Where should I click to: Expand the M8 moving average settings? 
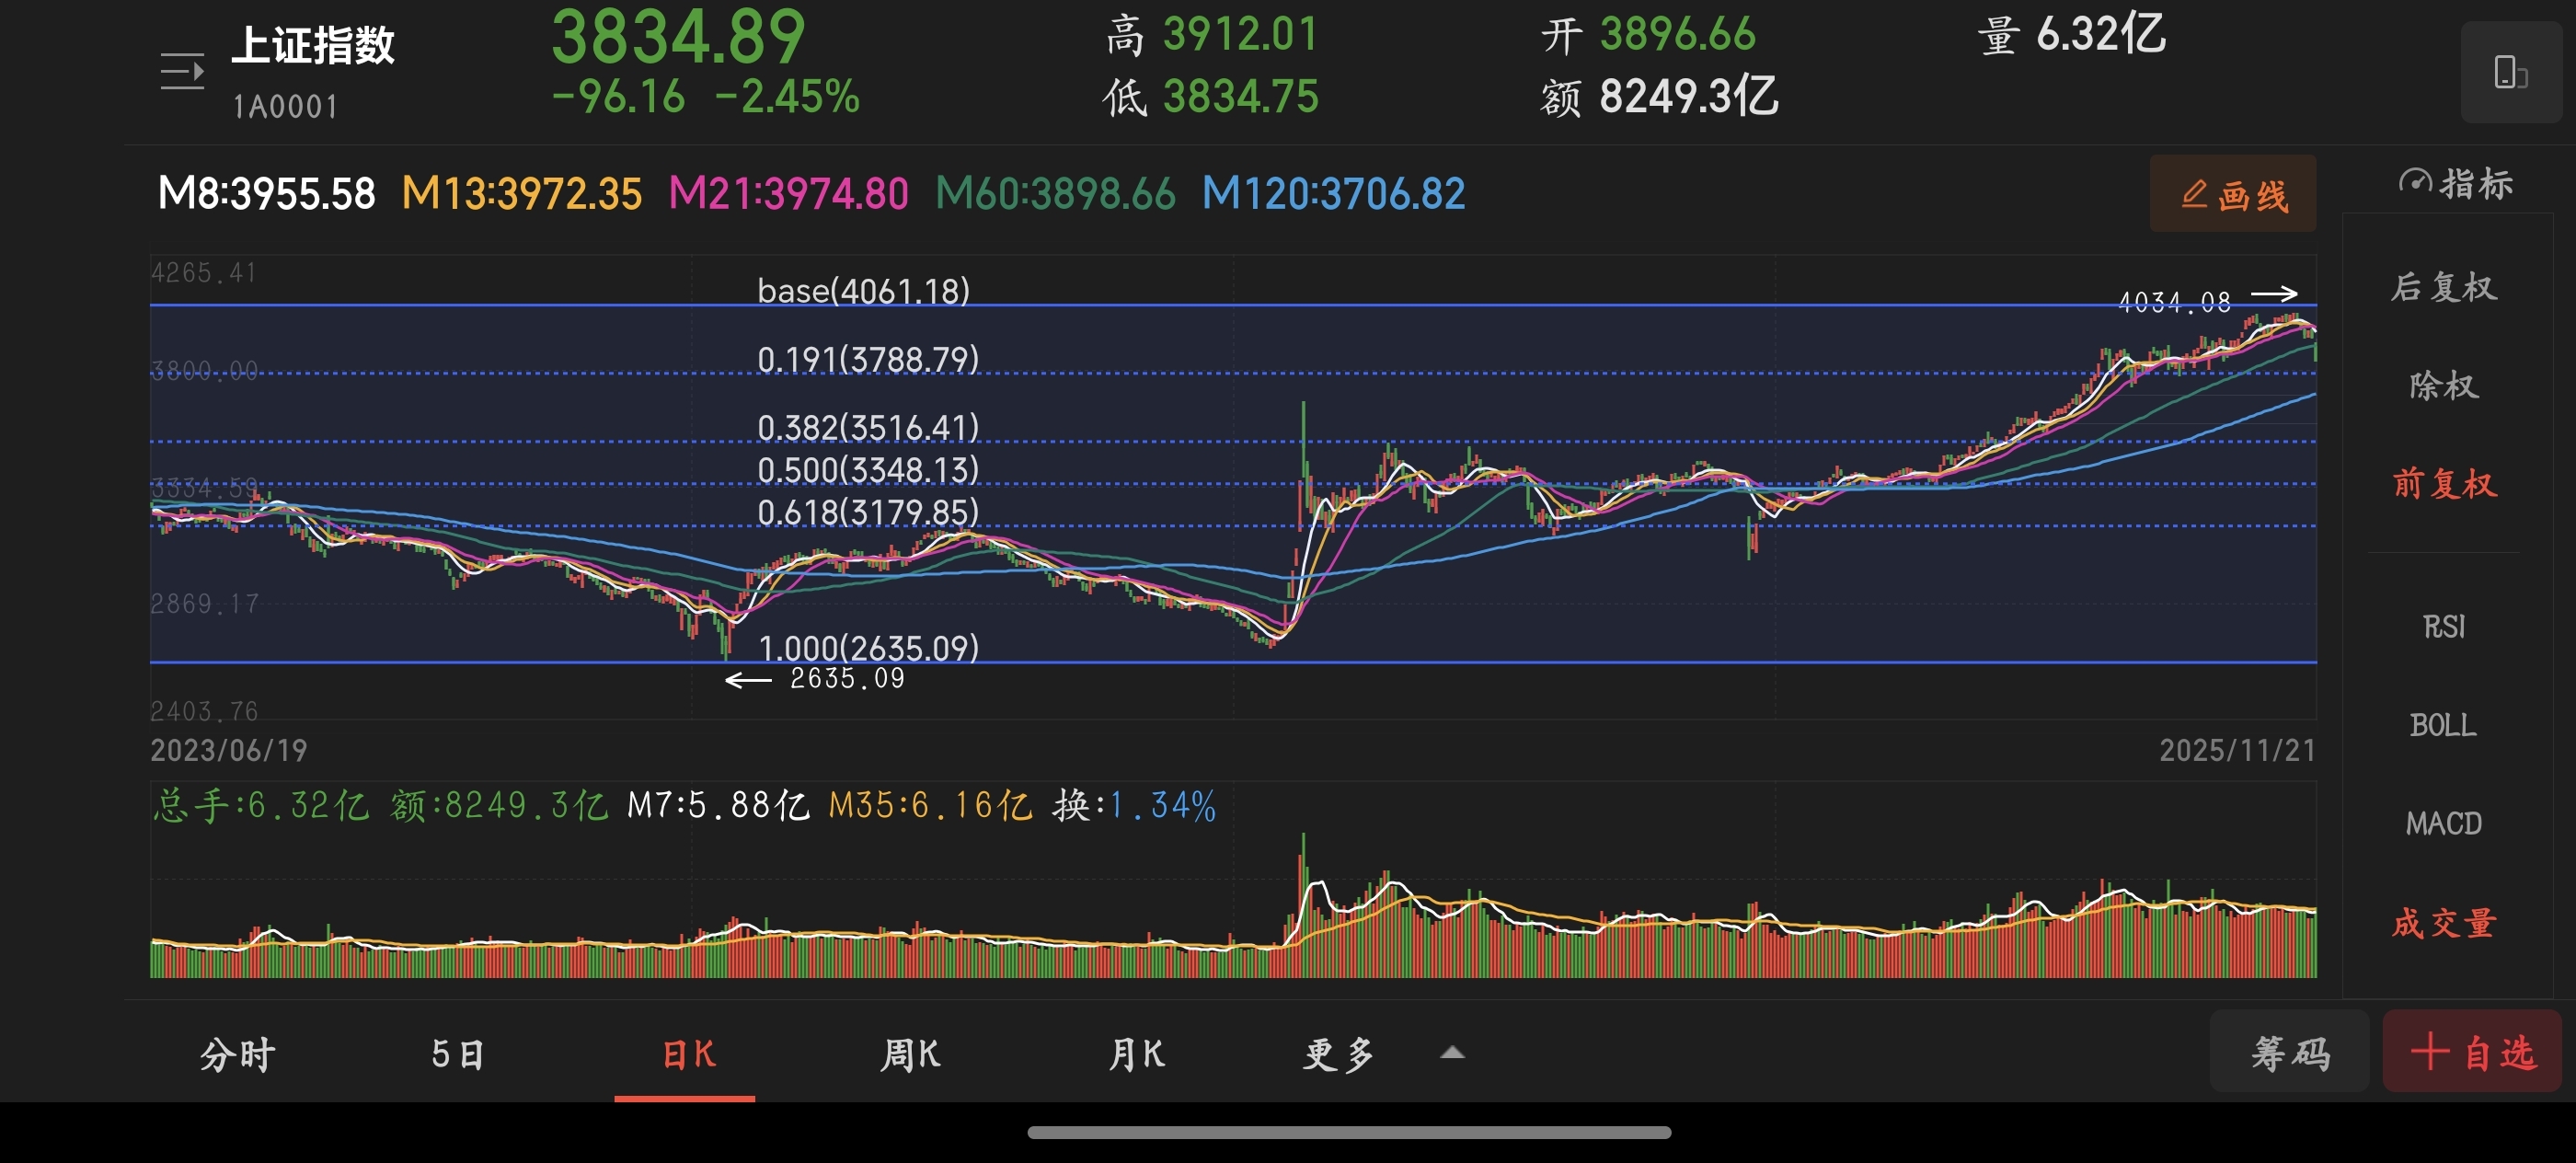pos(266,194)
